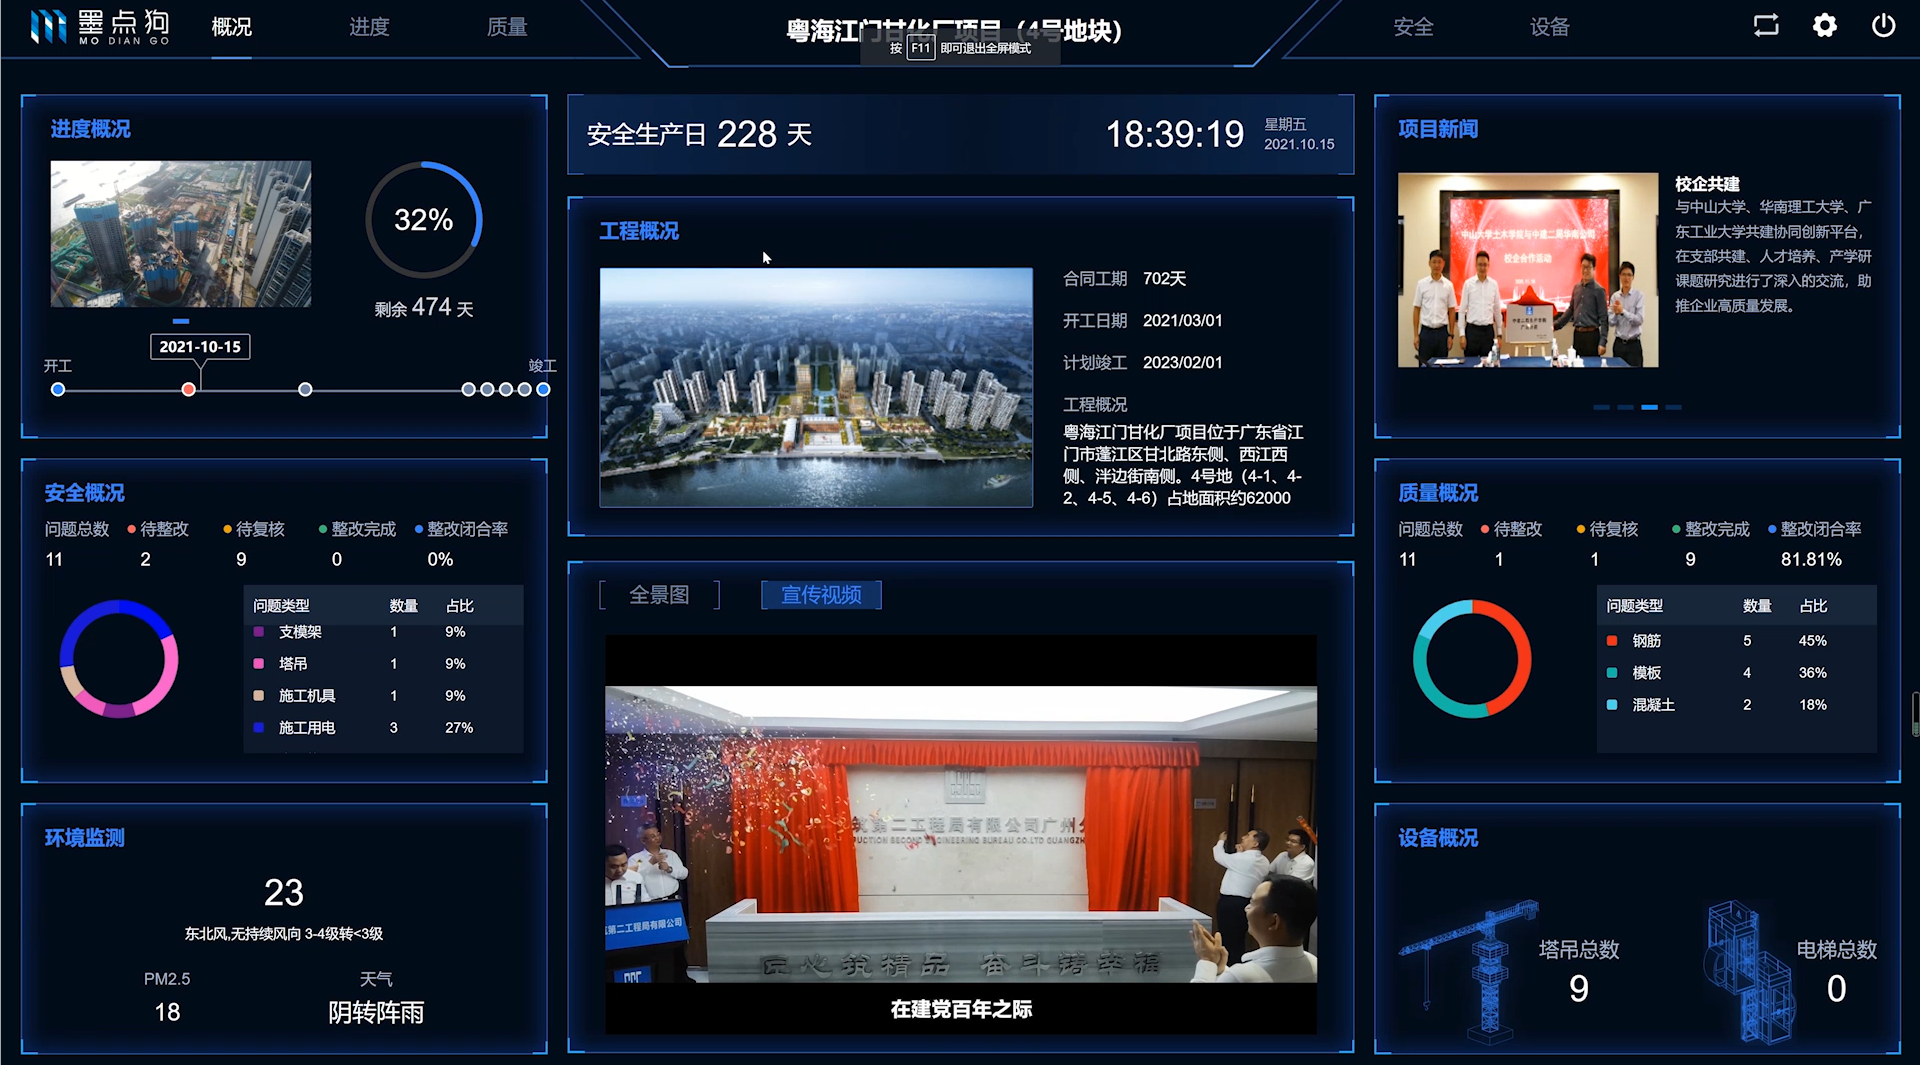Go to the 设备 equipment tab

[1549, 27]
